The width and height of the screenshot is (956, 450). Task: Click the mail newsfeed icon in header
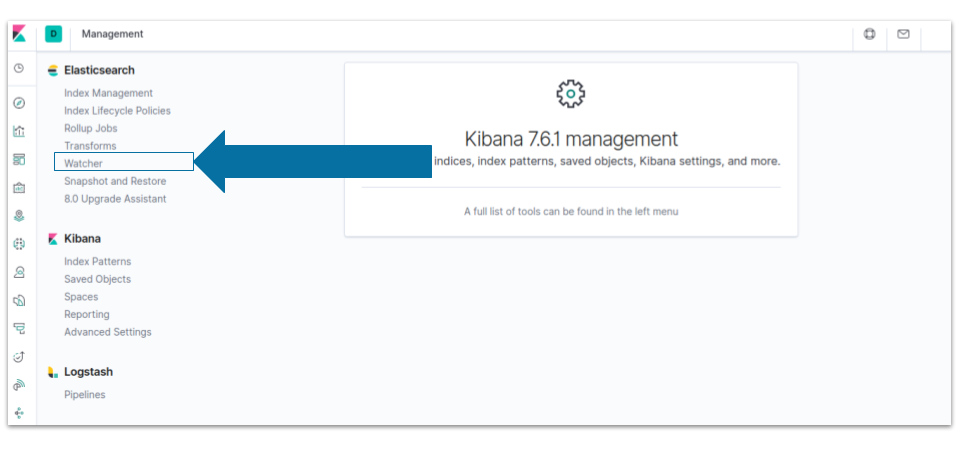pos(904,34)
